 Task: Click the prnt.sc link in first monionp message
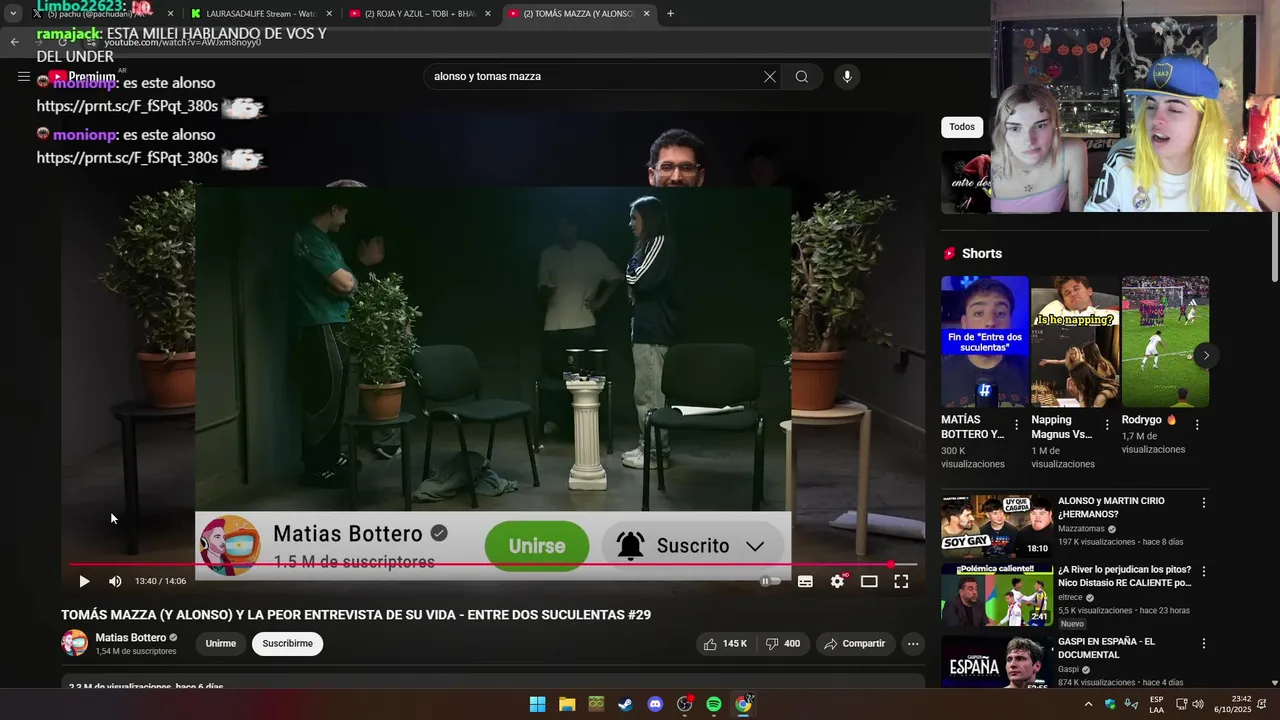127,106
